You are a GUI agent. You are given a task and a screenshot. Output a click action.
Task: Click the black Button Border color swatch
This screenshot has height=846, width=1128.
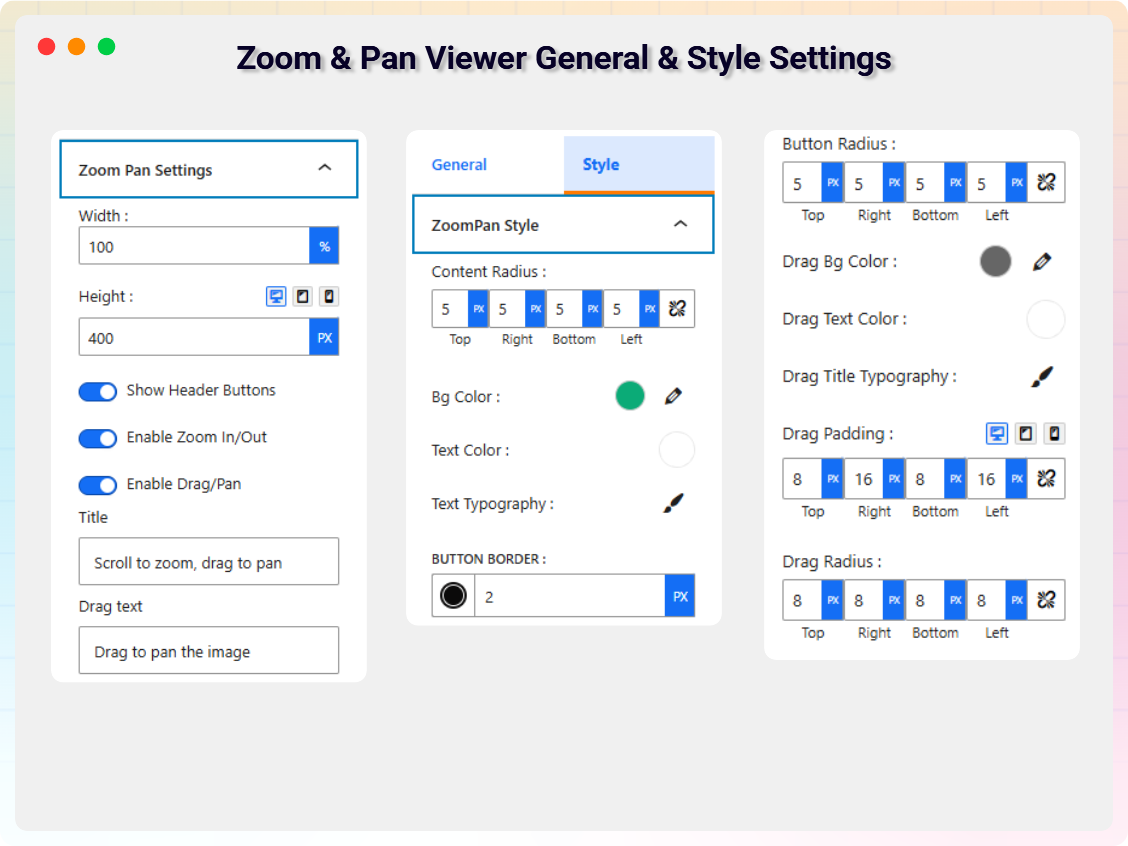point(453,596)
